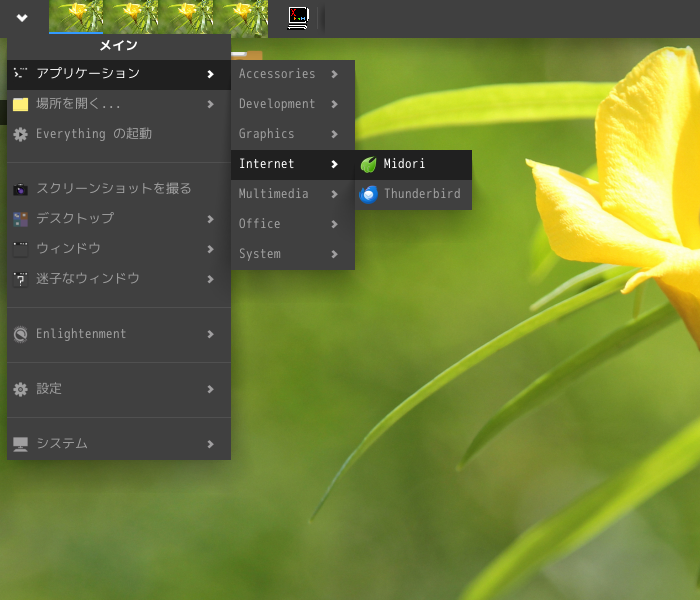This screenshot has height=600, width=700.
Task: Expand the 場所を開く submenu arrow
Action: tap(211, 104)
